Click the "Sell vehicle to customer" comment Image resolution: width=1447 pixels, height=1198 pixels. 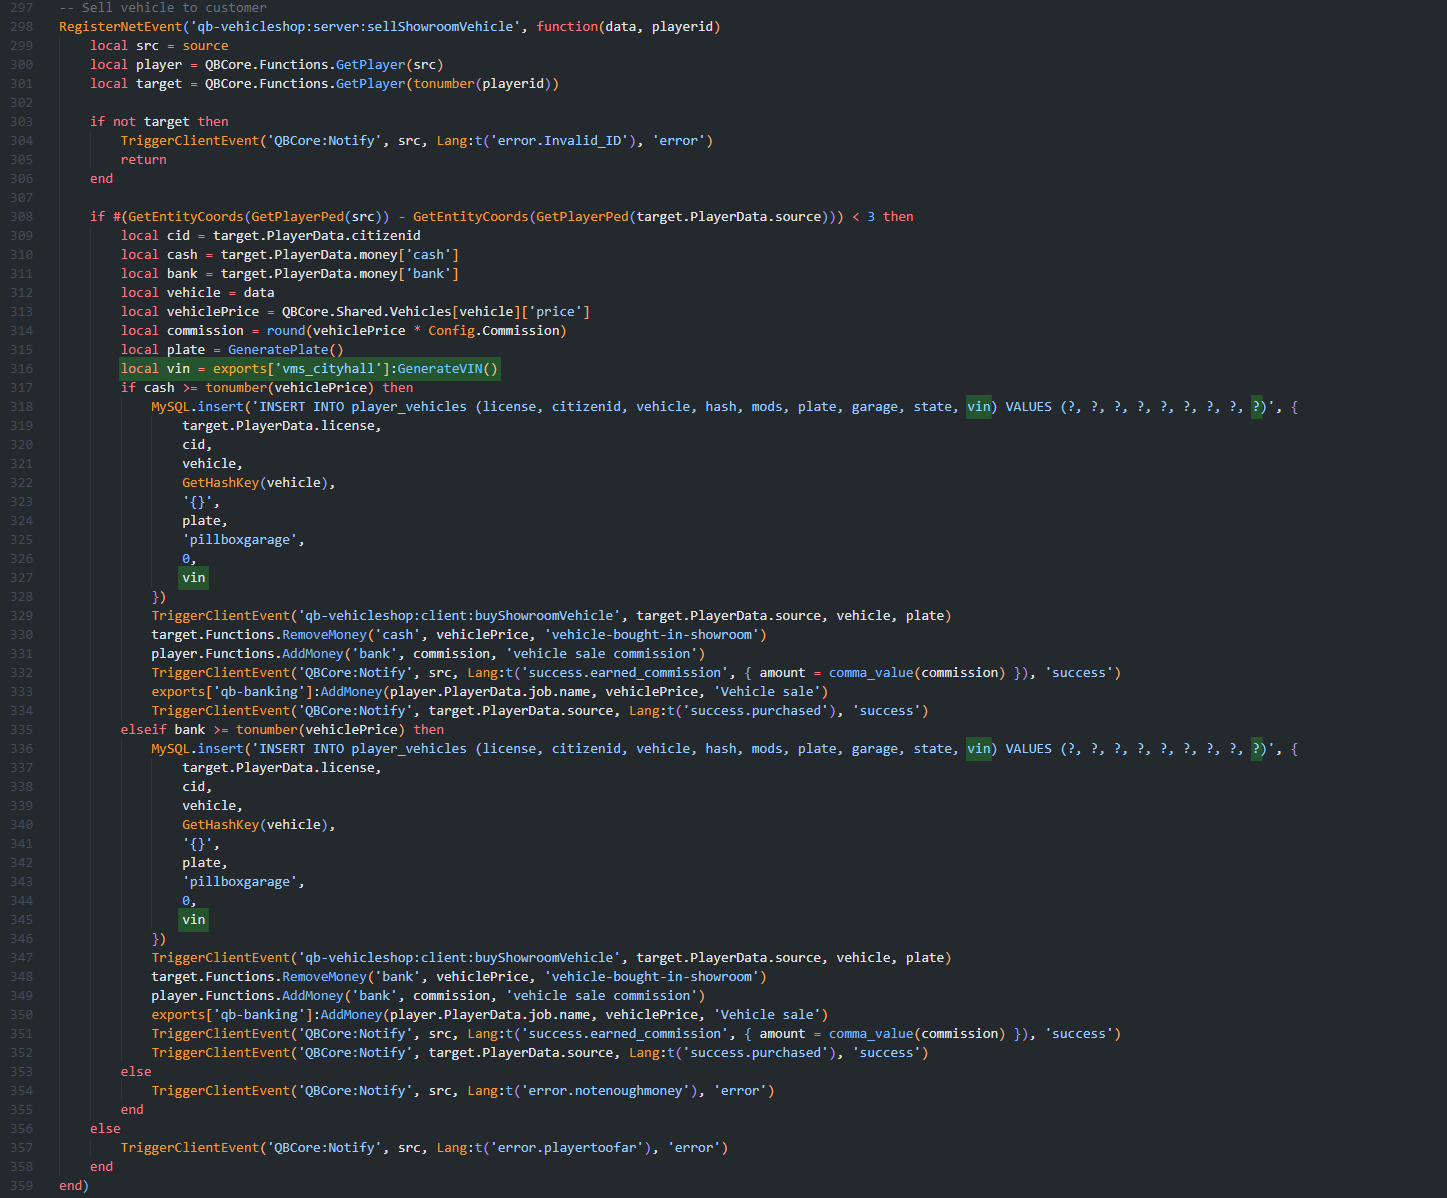tap(174, 8)
